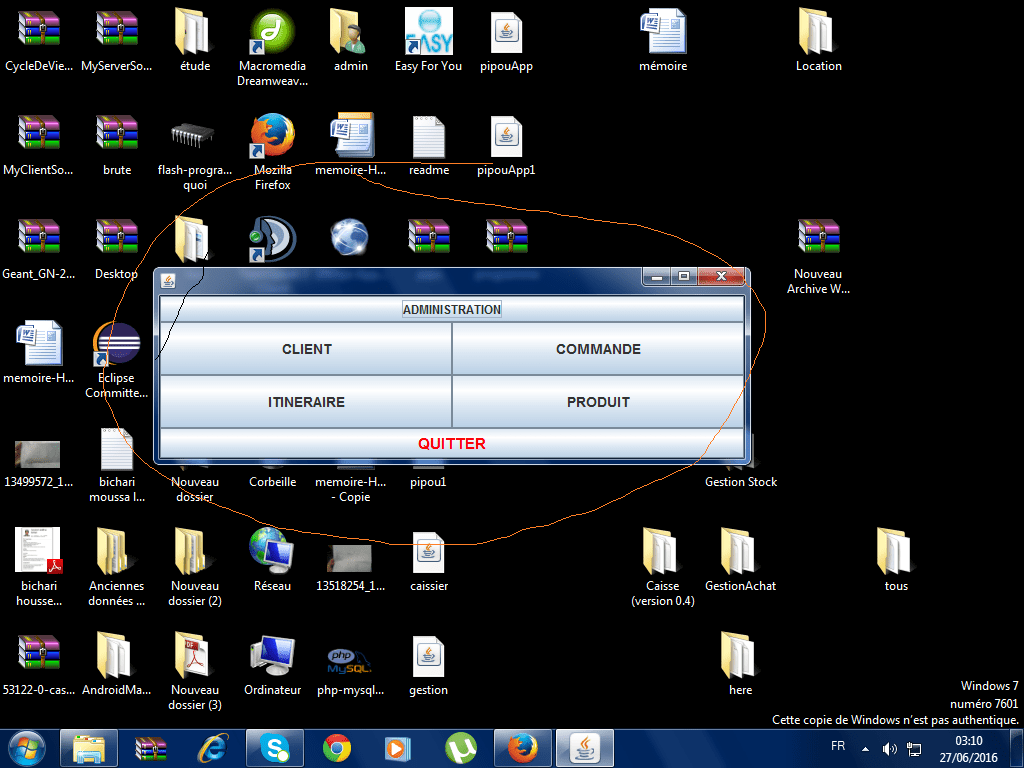Show hidden tray icons arrow
Viewport: 1024px width, 768px height.
(865, 749)
